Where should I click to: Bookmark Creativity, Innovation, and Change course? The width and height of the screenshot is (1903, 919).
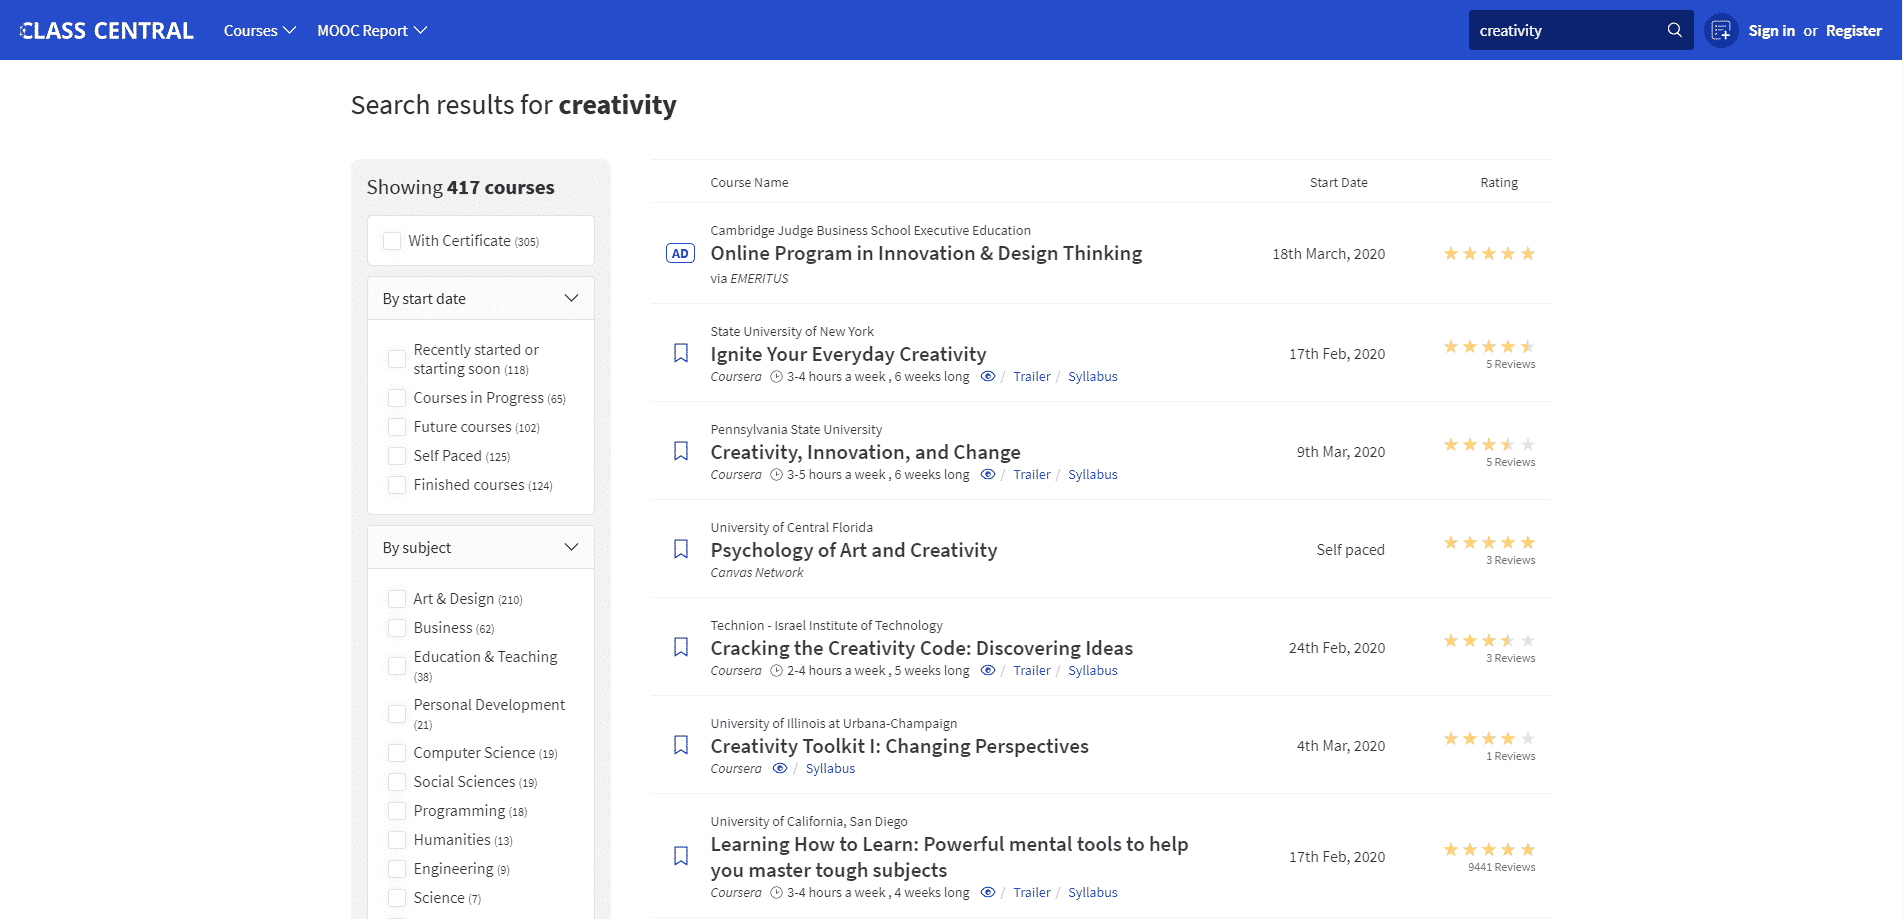[681, 451]
